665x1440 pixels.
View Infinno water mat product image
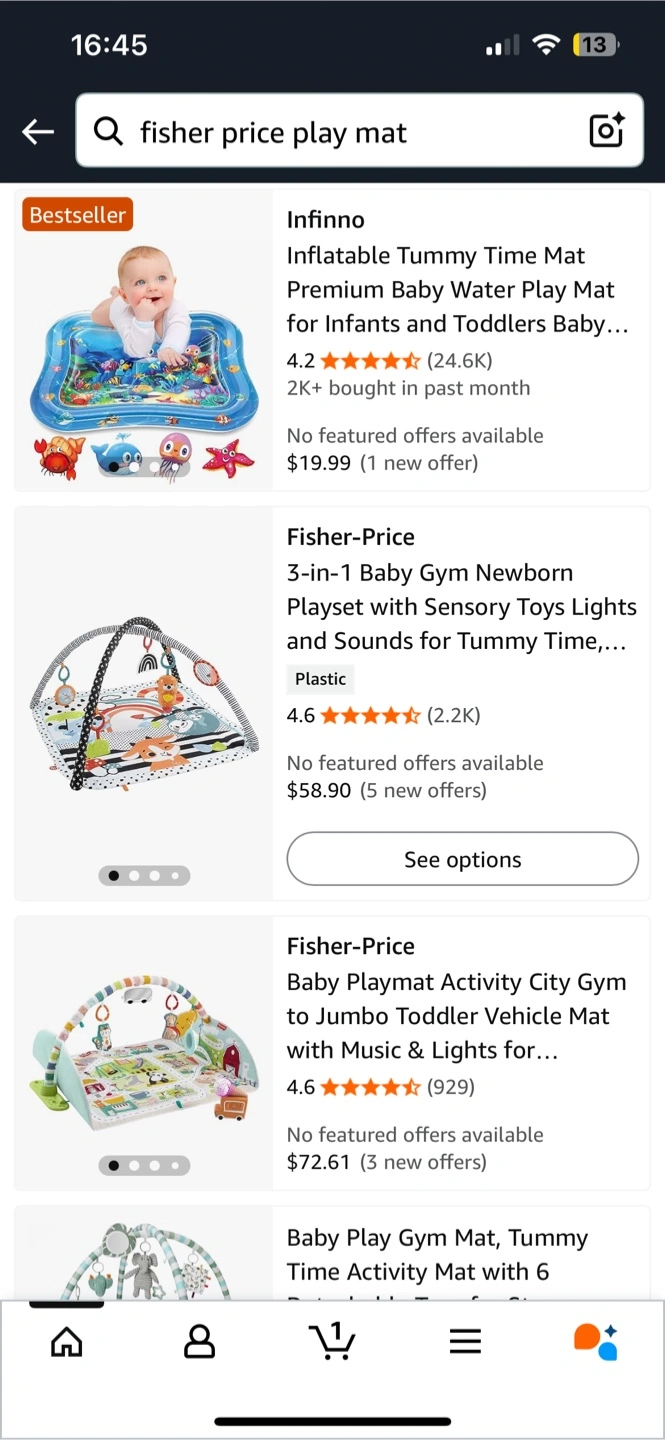point(144,341)
